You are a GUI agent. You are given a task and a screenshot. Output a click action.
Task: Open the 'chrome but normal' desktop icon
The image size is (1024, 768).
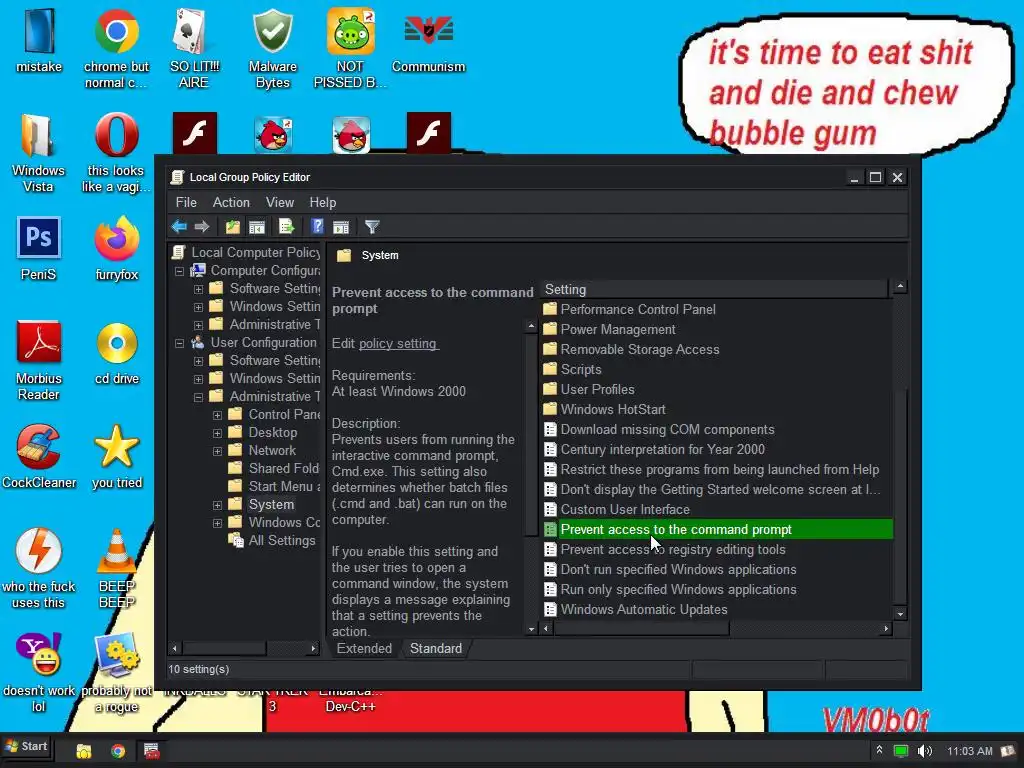(x=116, y=48)
